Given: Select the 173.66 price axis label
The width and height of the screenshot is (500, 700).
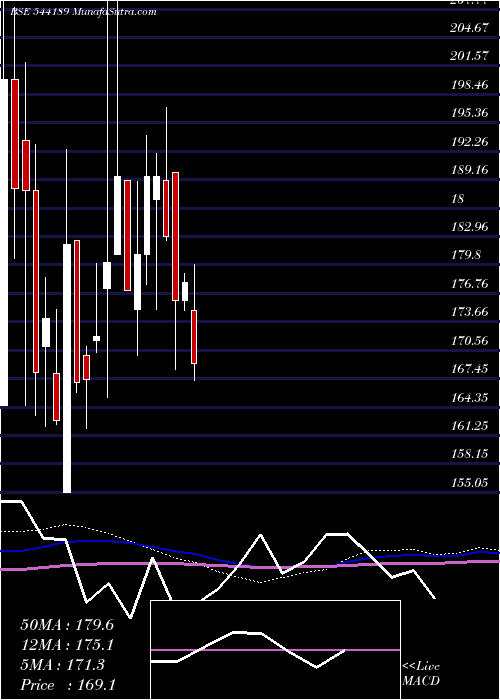Looking at the screenshot, I should (468, 312).
